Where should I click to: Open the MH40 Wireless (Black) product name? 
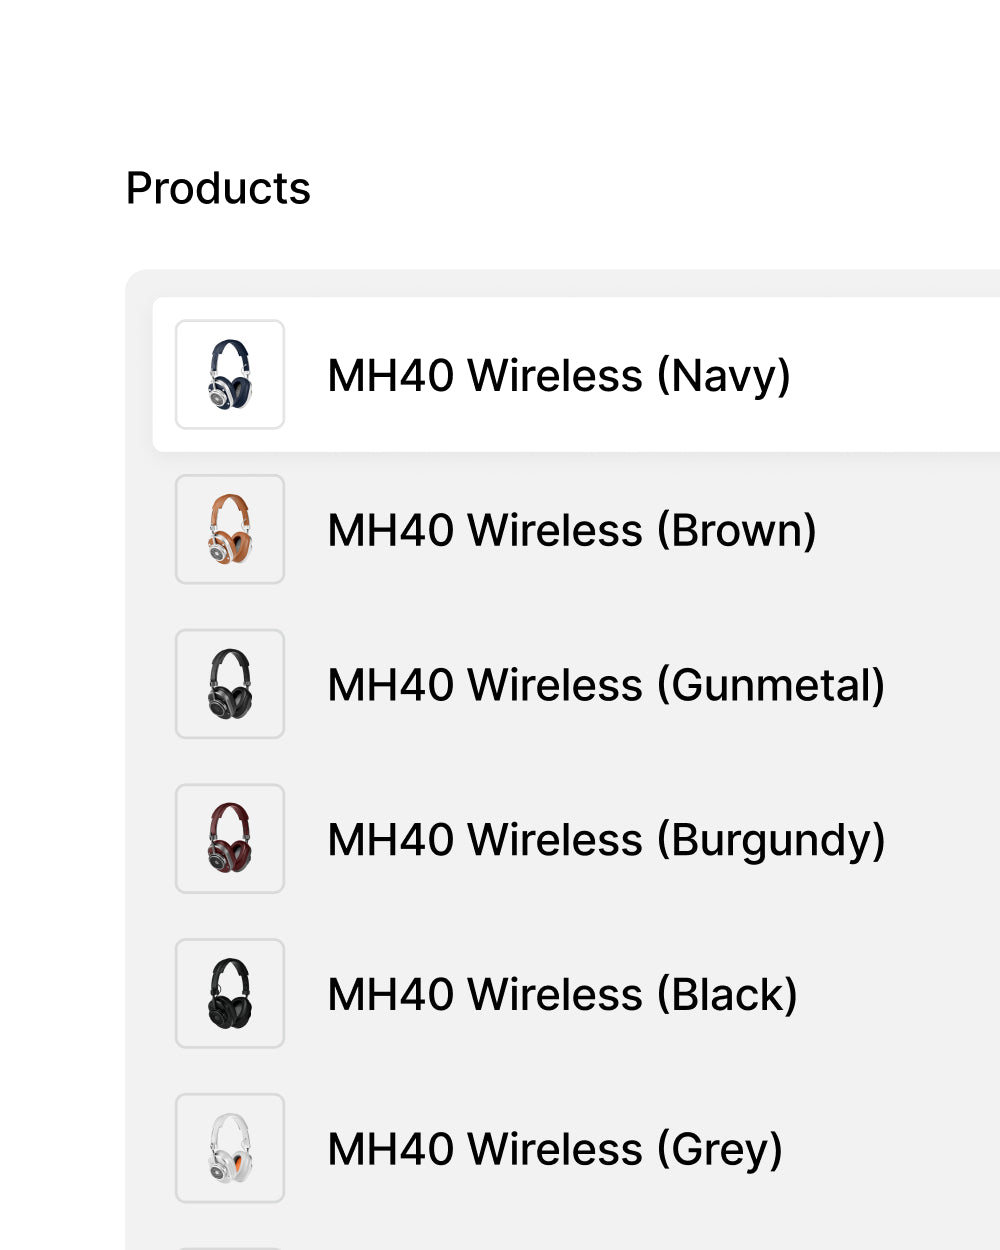tap(562, 995)
